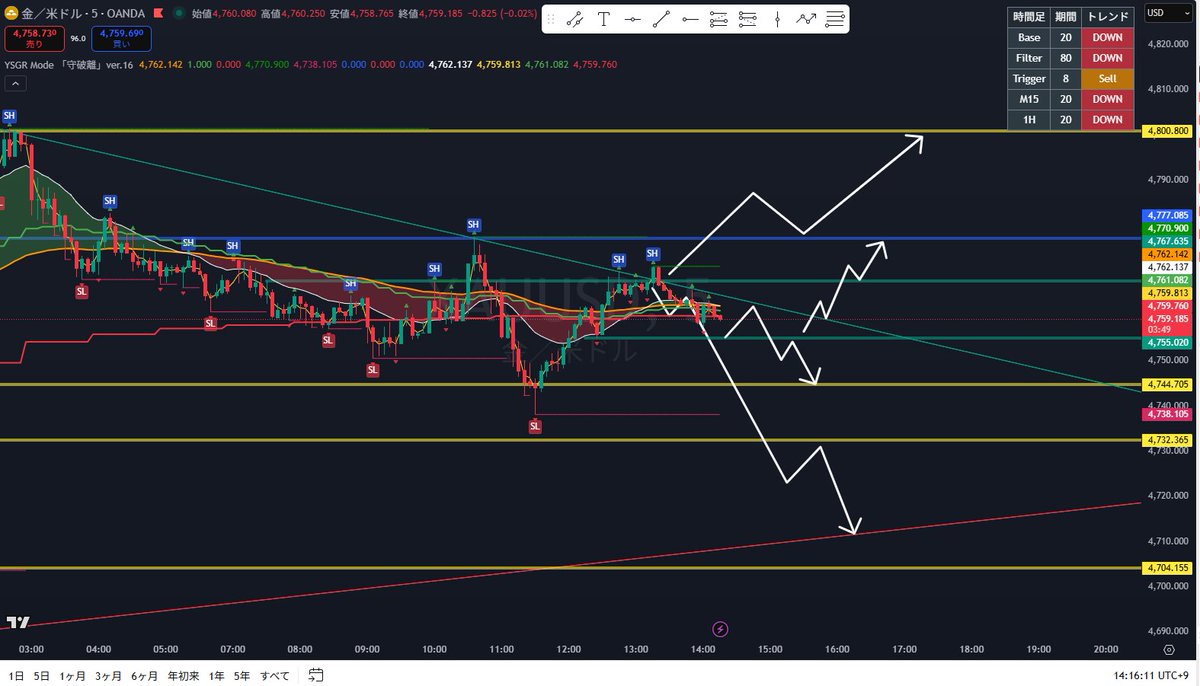Click the 1H row DOWN trend cell
Image resolution: width=1200 pixels, height=686 pixels.
(x=1107, y=119)
